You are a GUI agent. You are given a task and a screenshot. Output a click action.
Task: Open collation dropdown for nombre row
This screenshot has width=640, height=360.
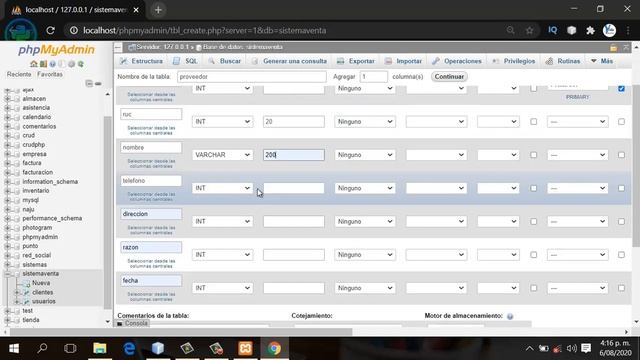pyautogui.click(x=436, y=155)
